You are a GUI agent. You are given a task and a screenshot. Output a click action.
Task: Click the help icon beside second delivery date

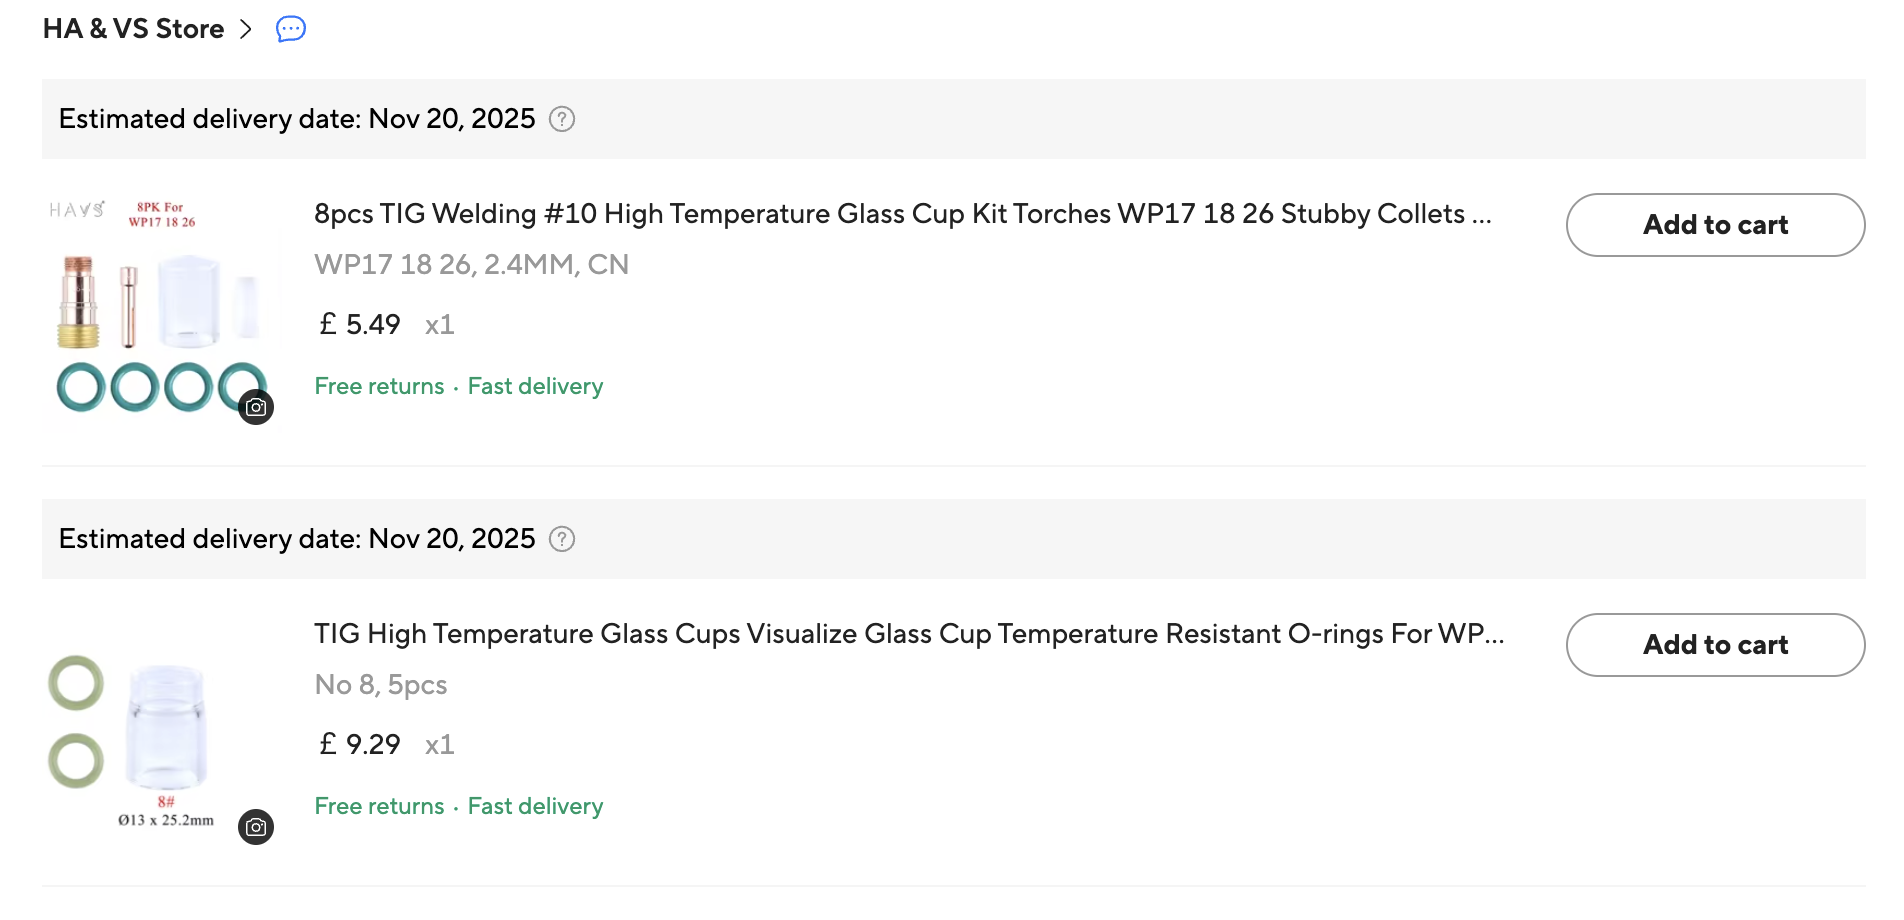click(x=562, y=539)
